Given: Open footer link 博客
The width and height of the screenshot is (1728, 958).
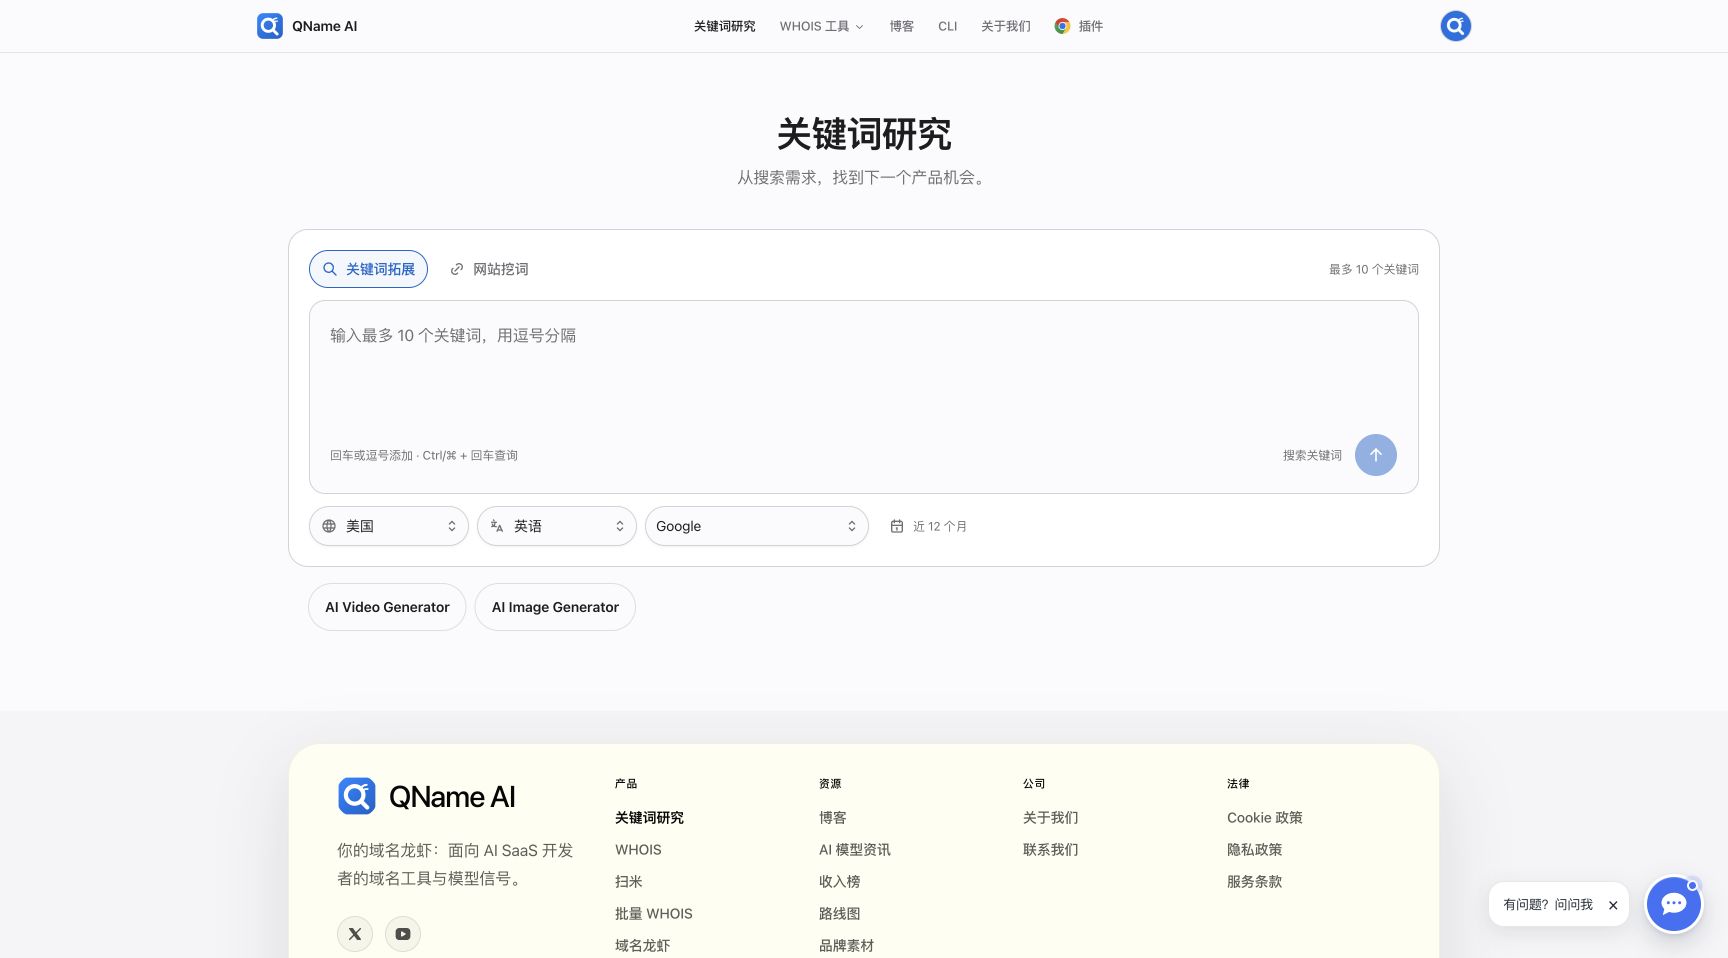Looking at the screenshot, I should (x=833, y=818).
